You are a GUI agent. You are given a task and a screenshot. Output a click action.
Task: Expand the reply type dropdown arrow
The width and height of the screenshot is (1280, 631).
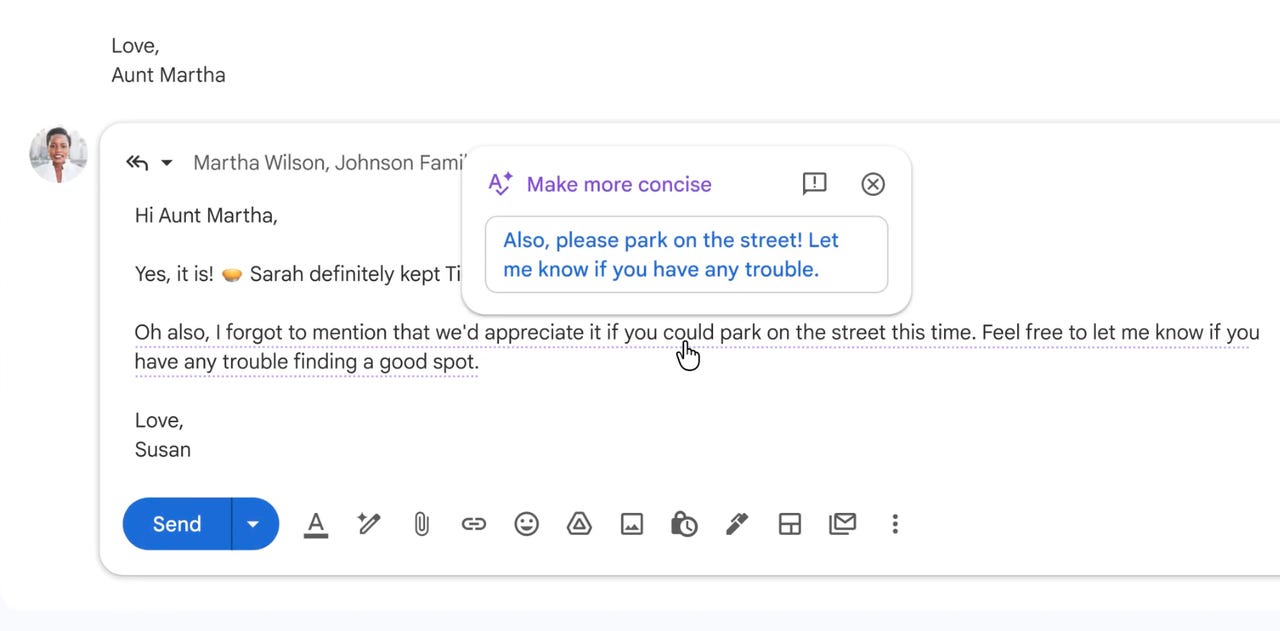point(167,162)
